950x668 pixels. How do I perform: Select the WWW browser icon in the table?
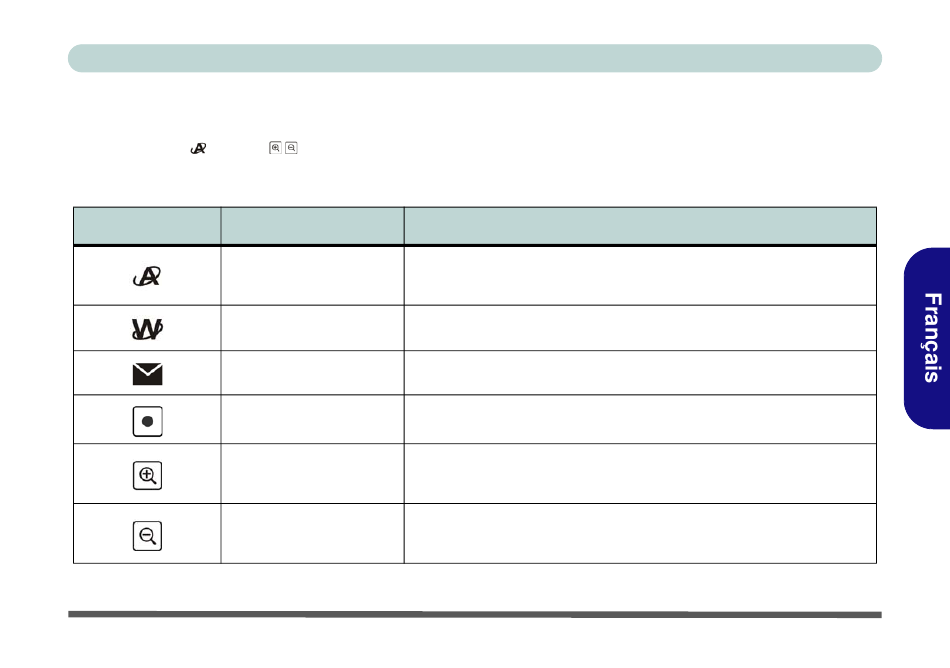pyautogui.click(x=147, y=329)
